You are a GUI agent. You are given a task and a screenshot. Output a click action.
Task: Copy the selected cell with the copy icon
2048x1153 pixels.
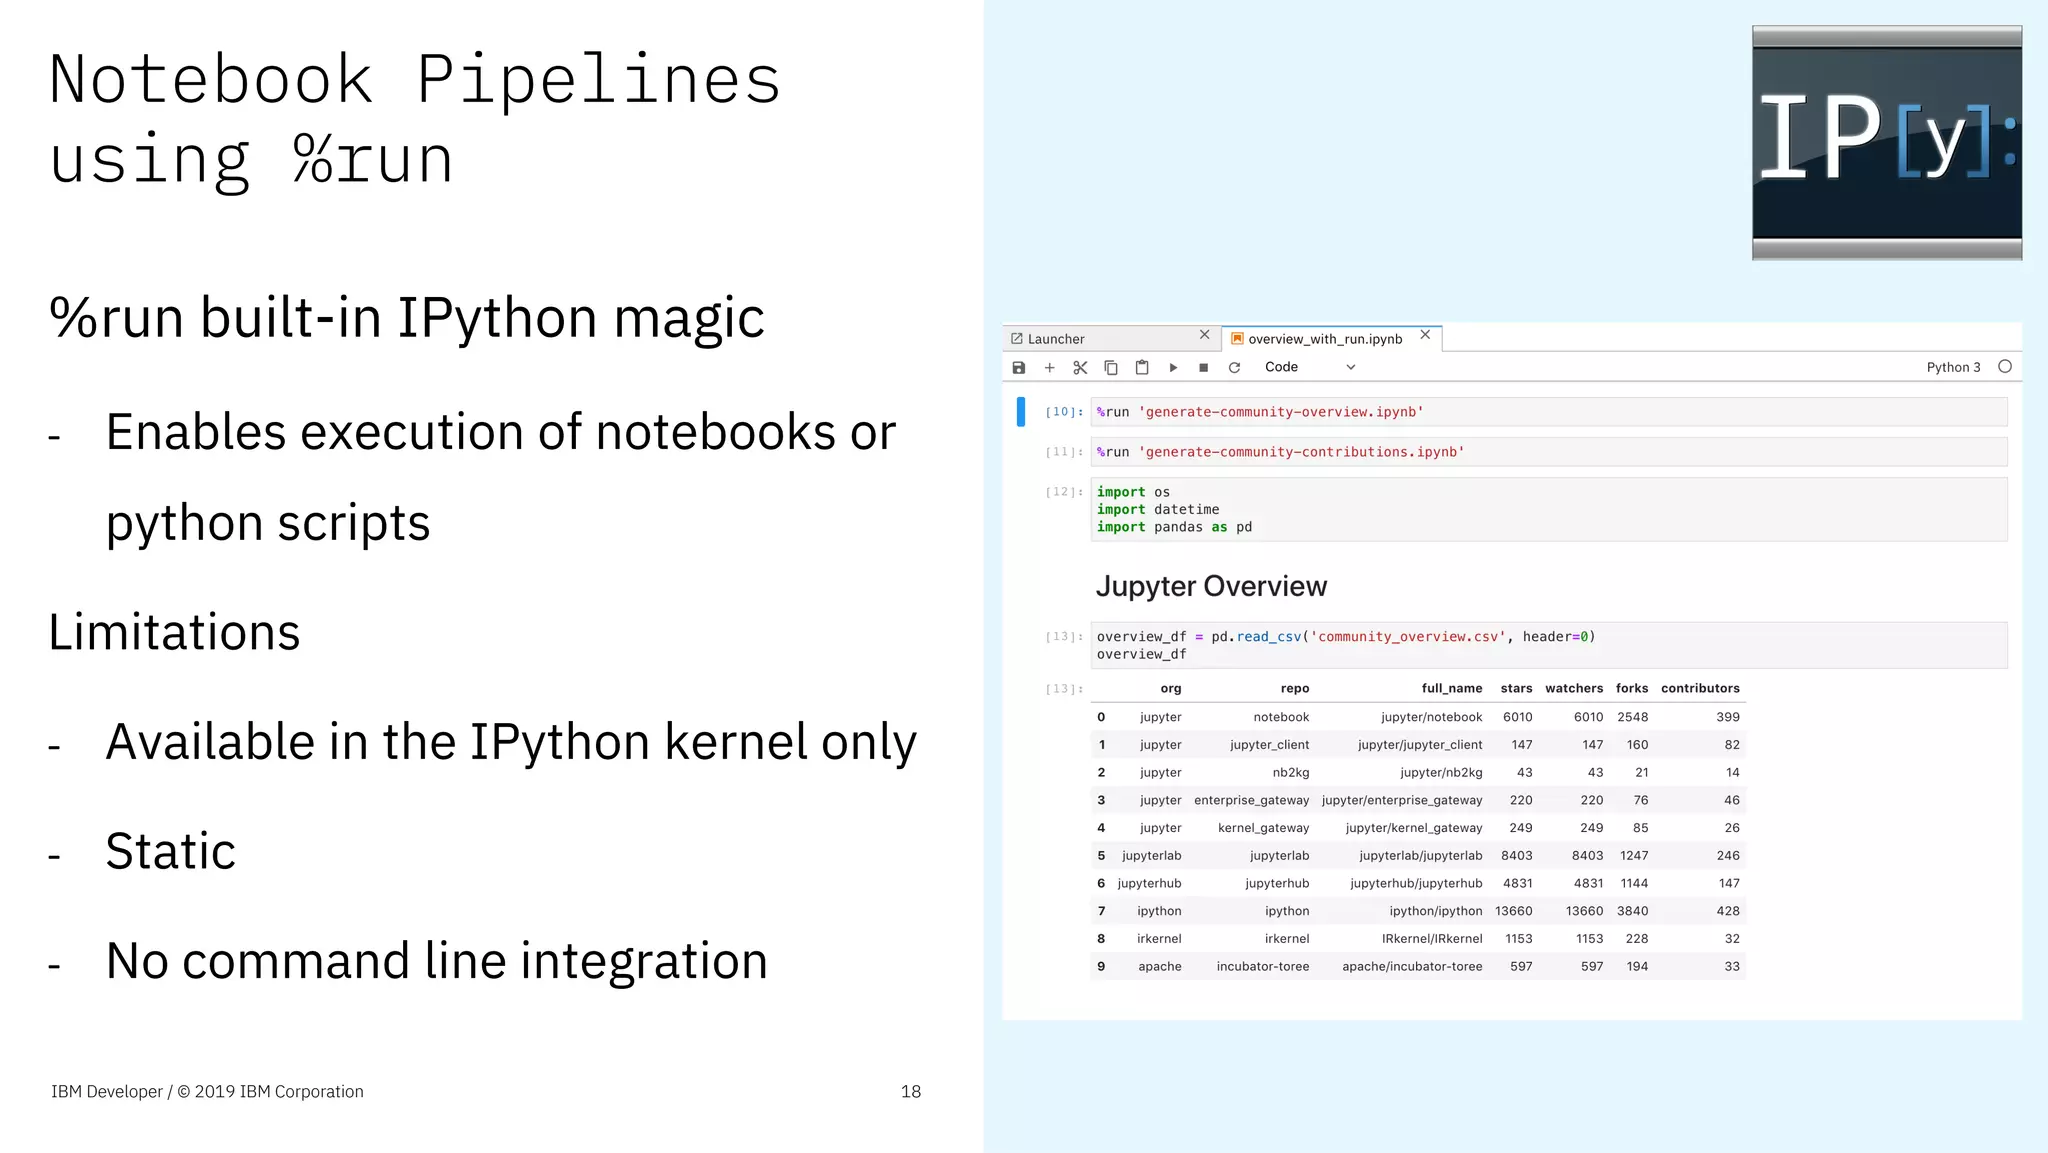pos(1111,368)
